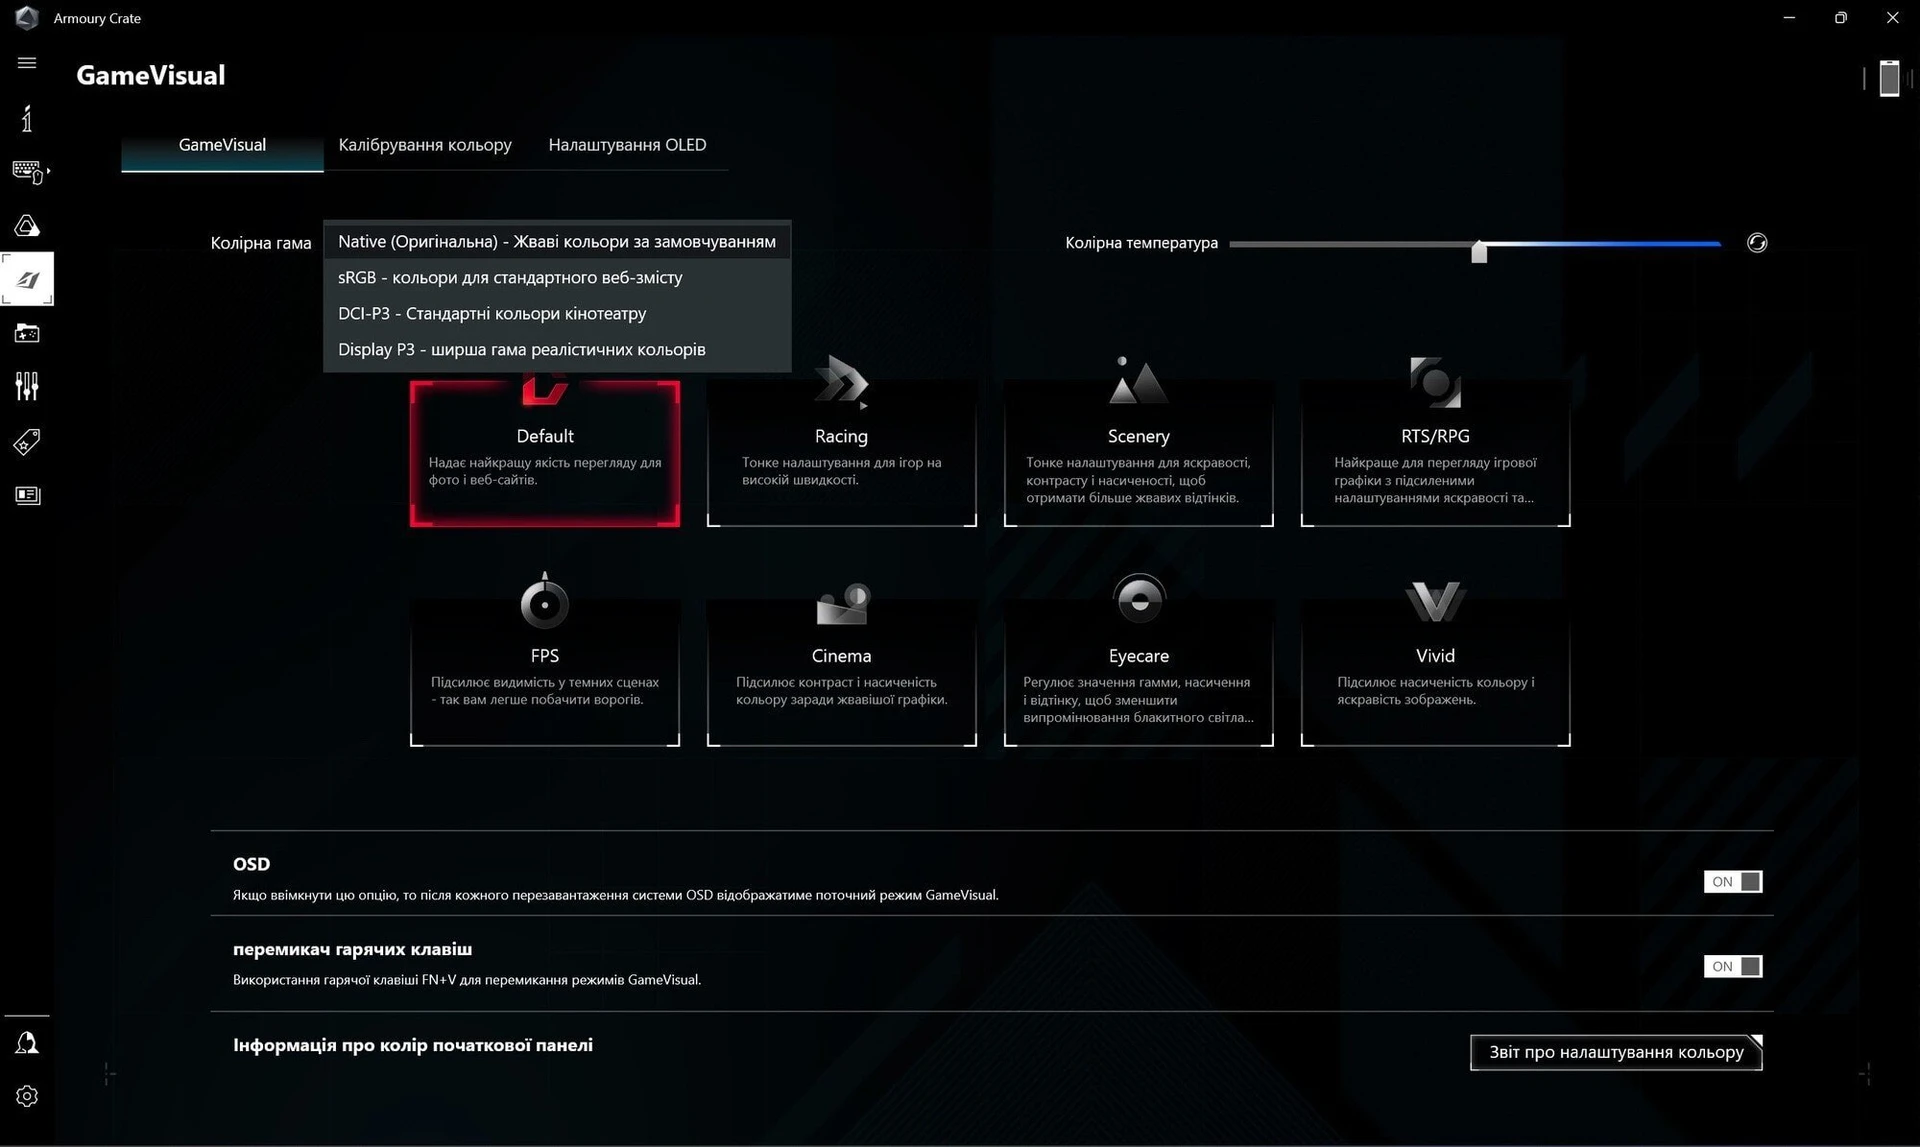Click the RTS/RPG mode icon

click(1435, 382)
